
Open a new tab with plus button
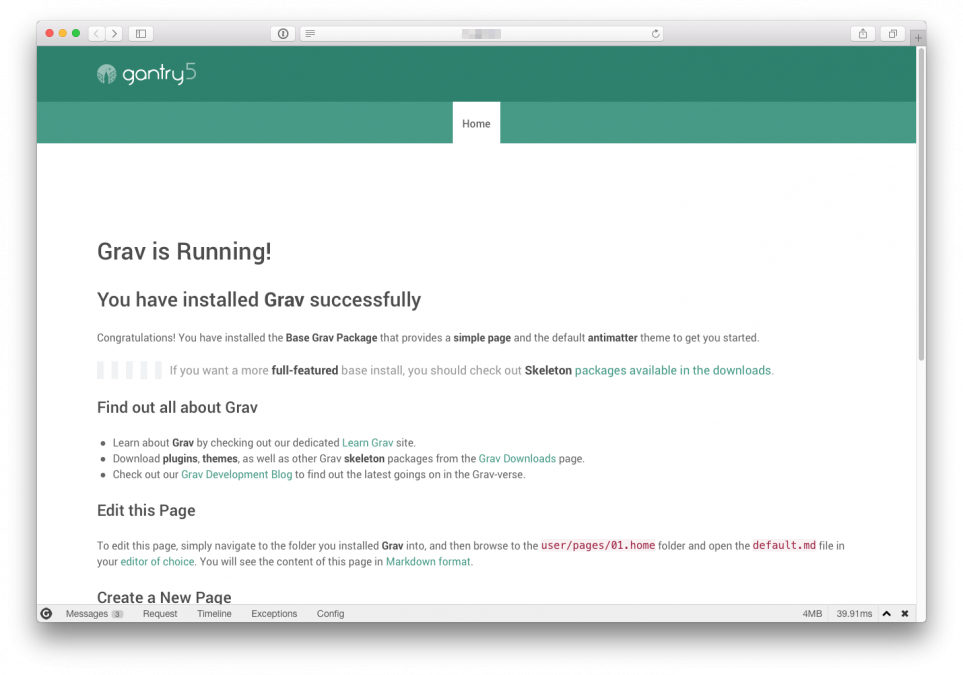[918, 38]
